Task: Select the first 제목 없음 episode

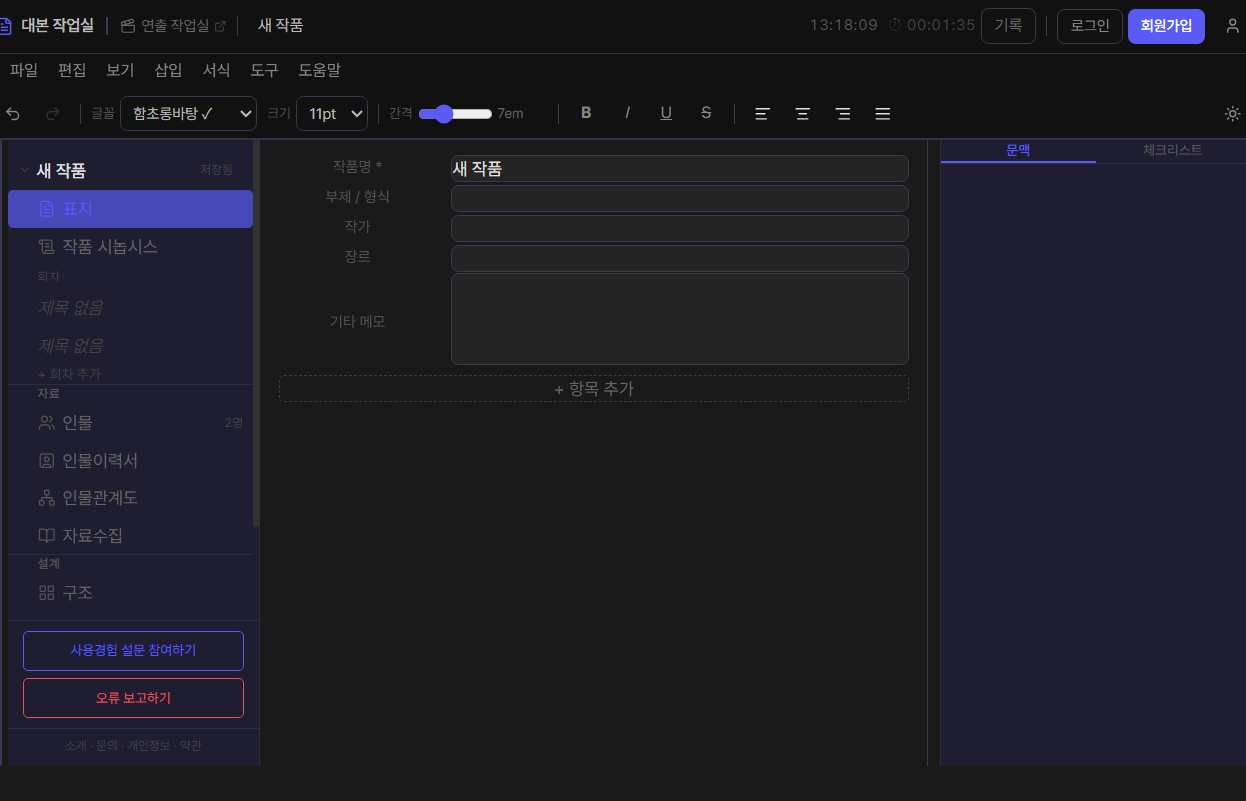Action: 130,308
